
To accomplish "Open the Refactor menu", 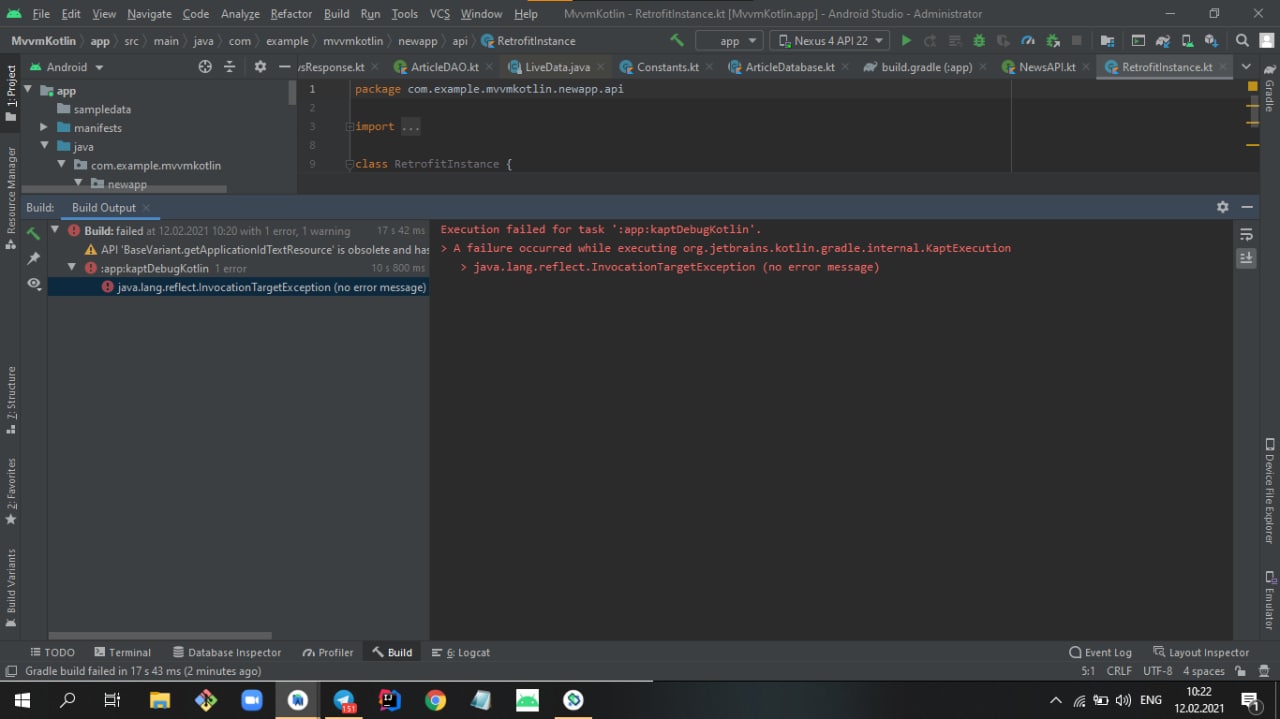I will [291, 14].
